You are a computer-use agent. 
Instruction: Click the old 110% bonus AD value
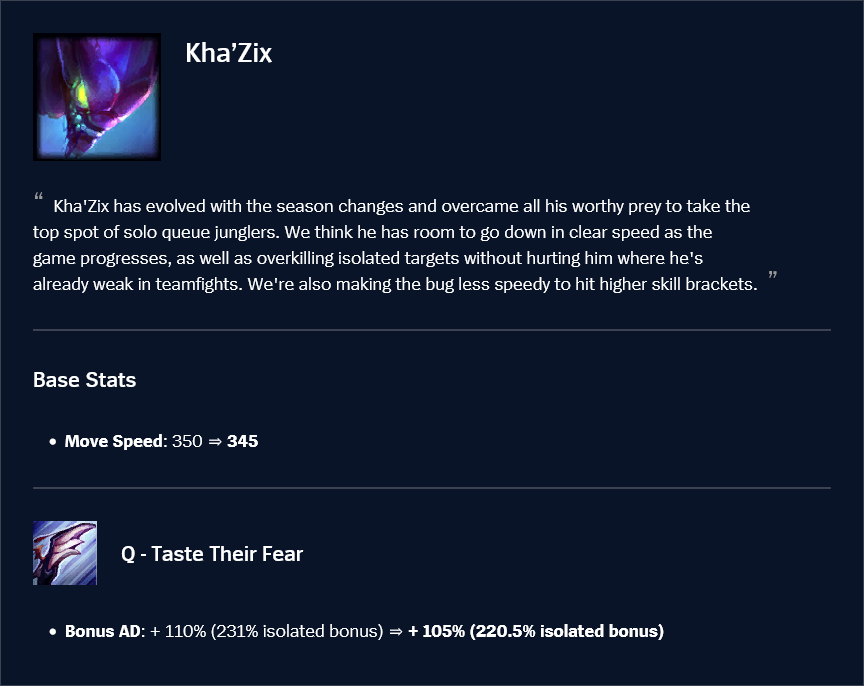point(179,632)
